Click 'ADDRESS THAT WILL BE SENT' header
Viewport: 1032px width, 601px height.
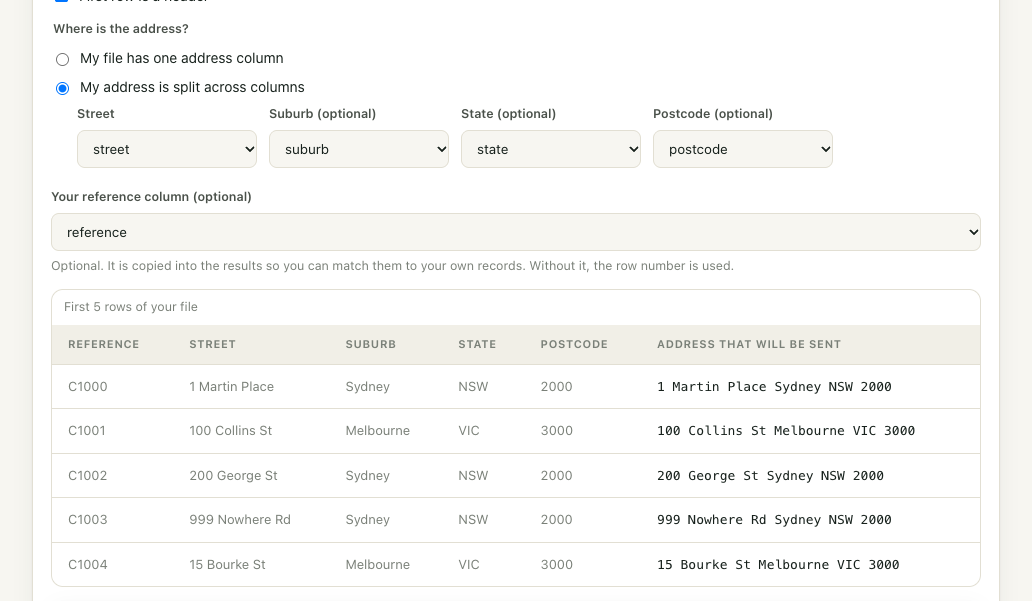point(749,344)
